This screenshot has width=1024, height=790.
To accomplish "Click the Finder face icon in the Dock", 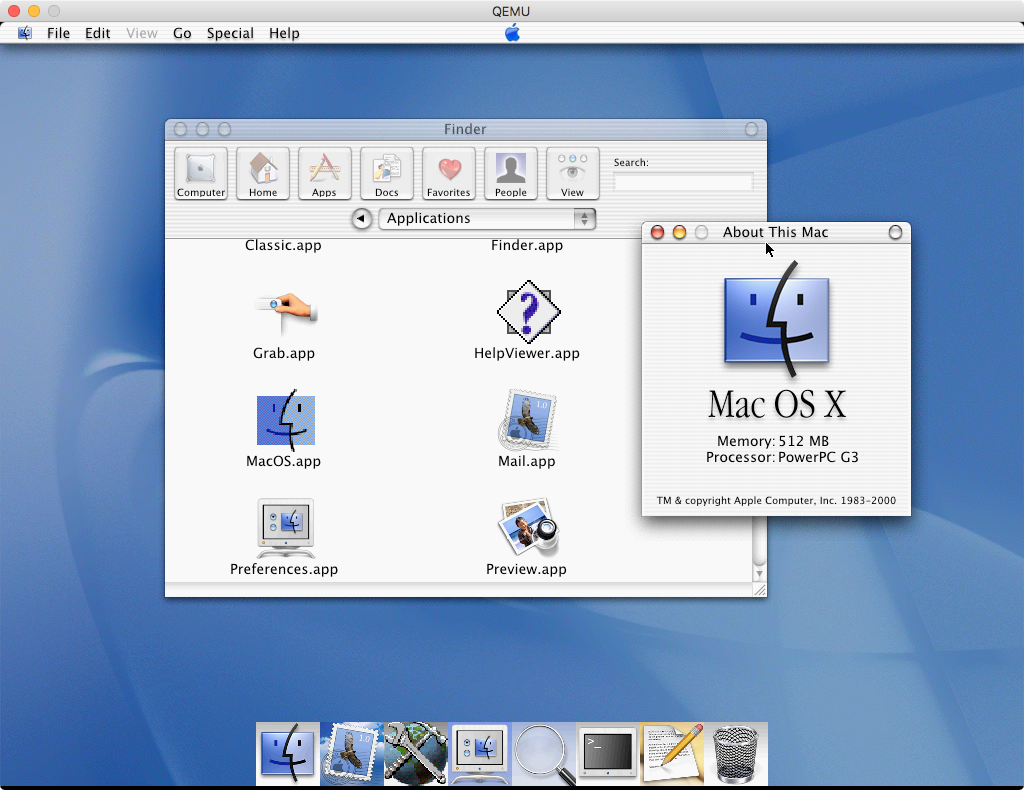I will point(287,752).
